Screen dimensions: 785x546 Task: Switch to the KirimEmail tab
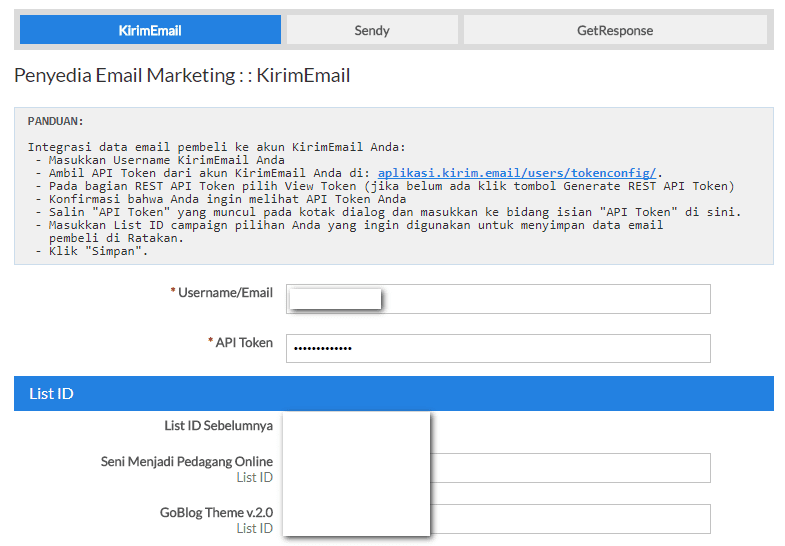150,30
